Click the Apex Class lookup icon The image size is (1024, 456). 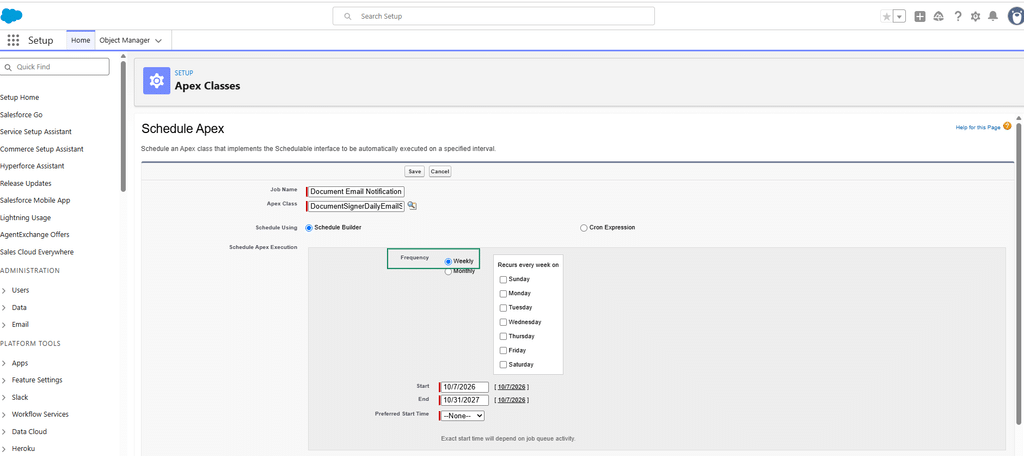pyautogui.click(x=411, y=205)
